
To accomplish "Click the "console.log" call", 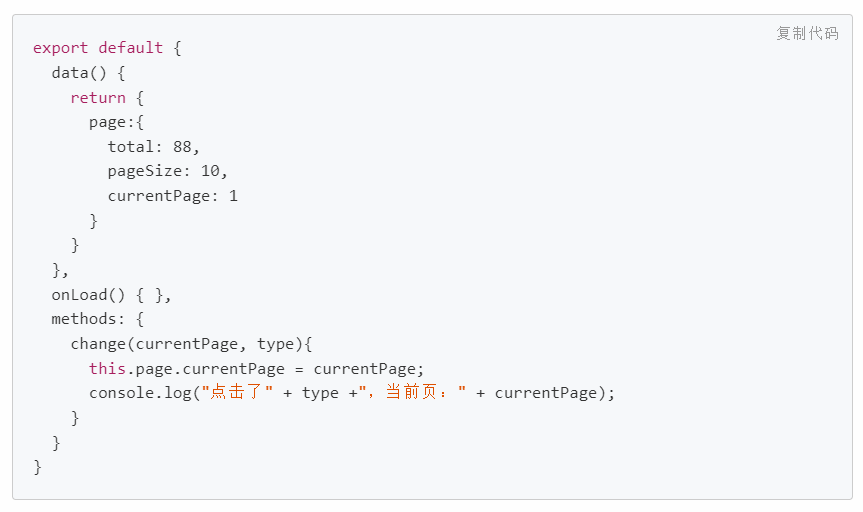I will (x=140, y=393).
